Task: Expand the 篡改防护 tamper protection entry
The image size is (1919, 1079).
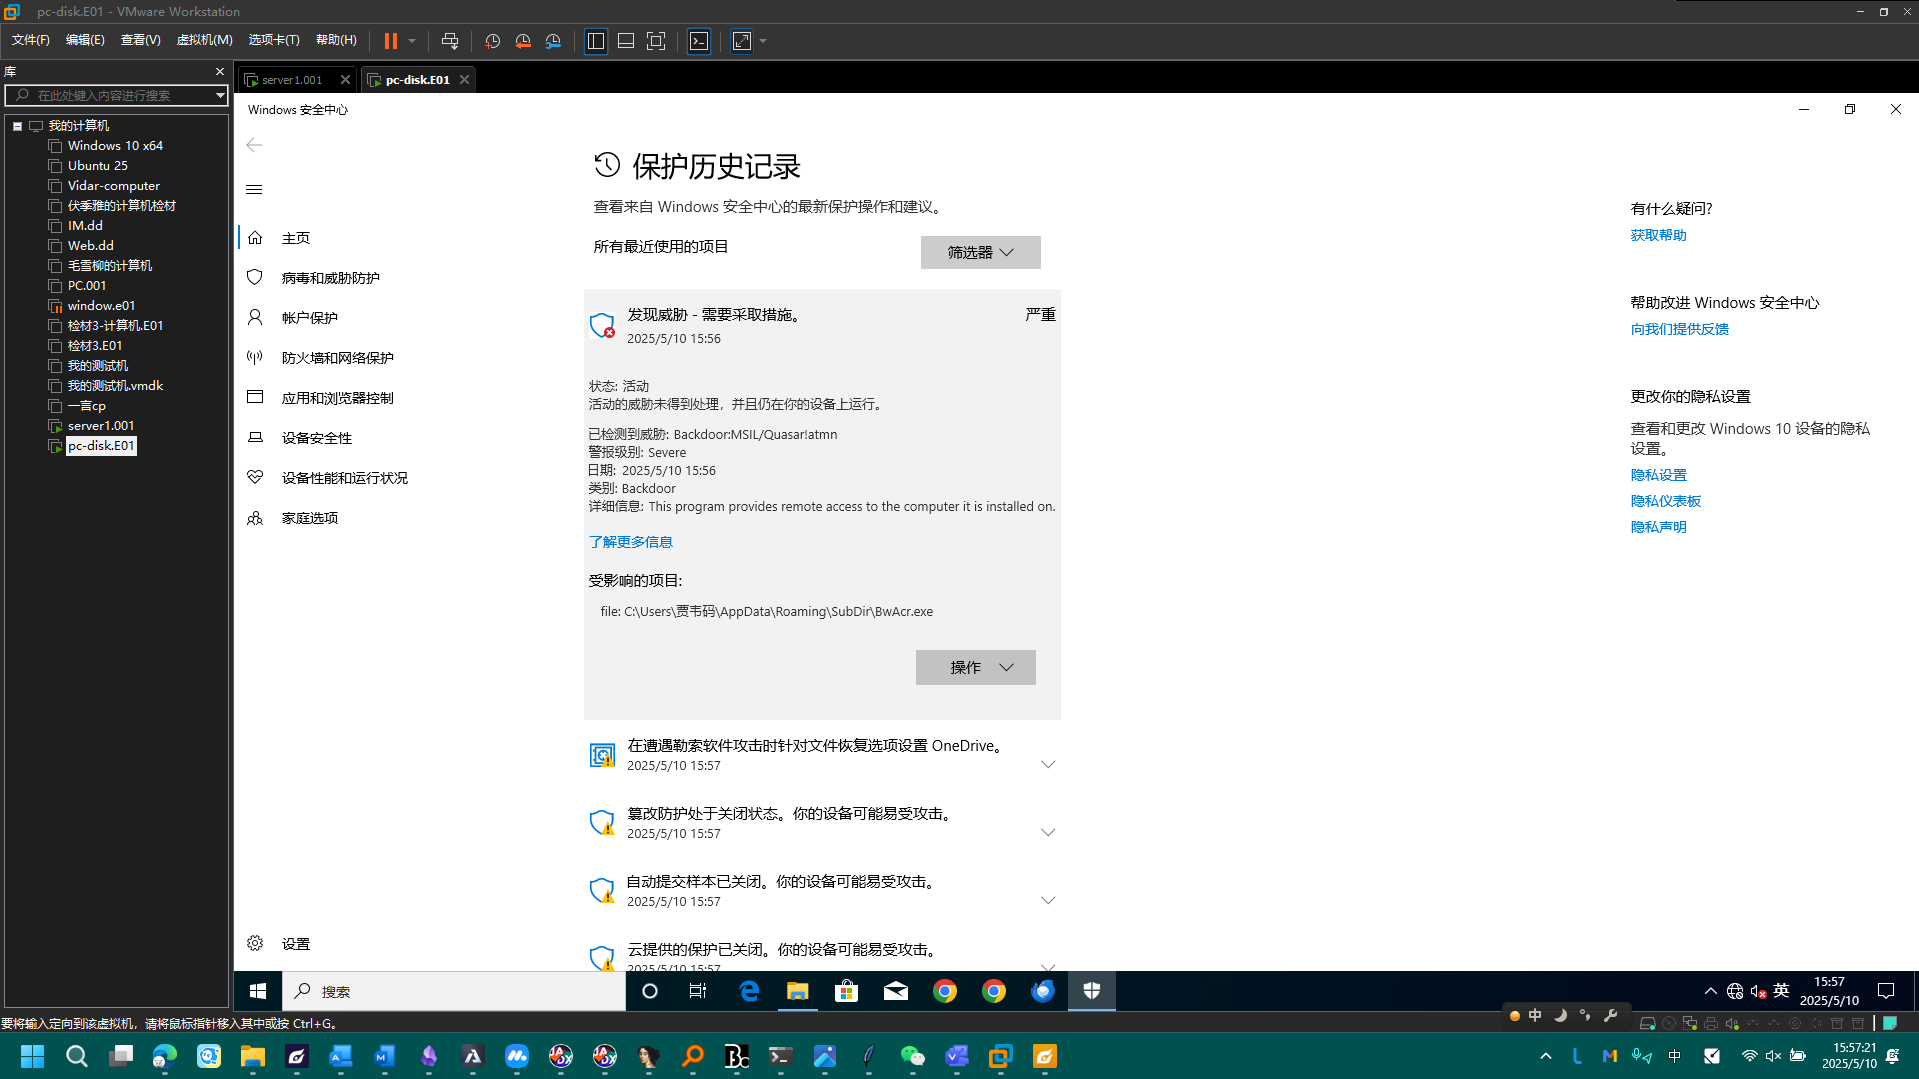Action: coord(1047,832)
